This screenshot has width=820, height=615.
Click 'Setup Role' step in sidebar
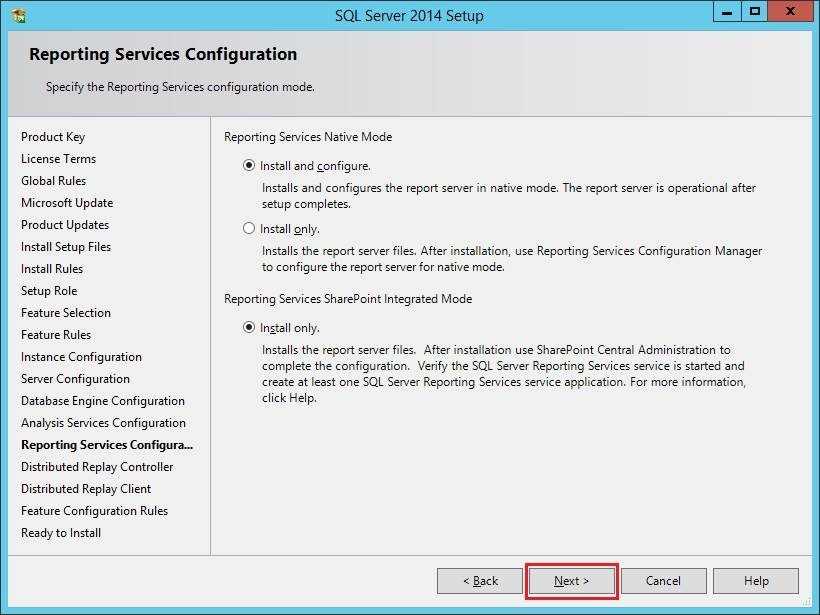(49, 291)
